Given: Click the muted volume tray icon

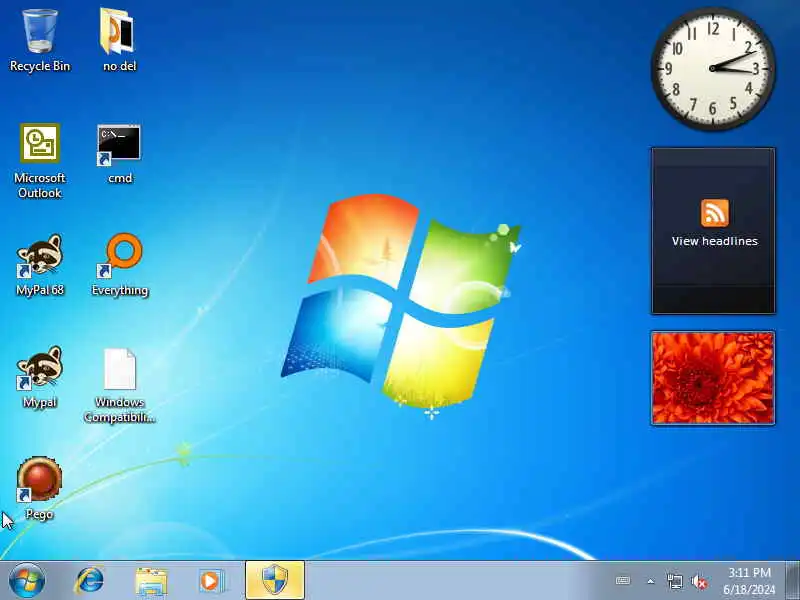Looking at the screenshot, I should [x=699, y=582].
